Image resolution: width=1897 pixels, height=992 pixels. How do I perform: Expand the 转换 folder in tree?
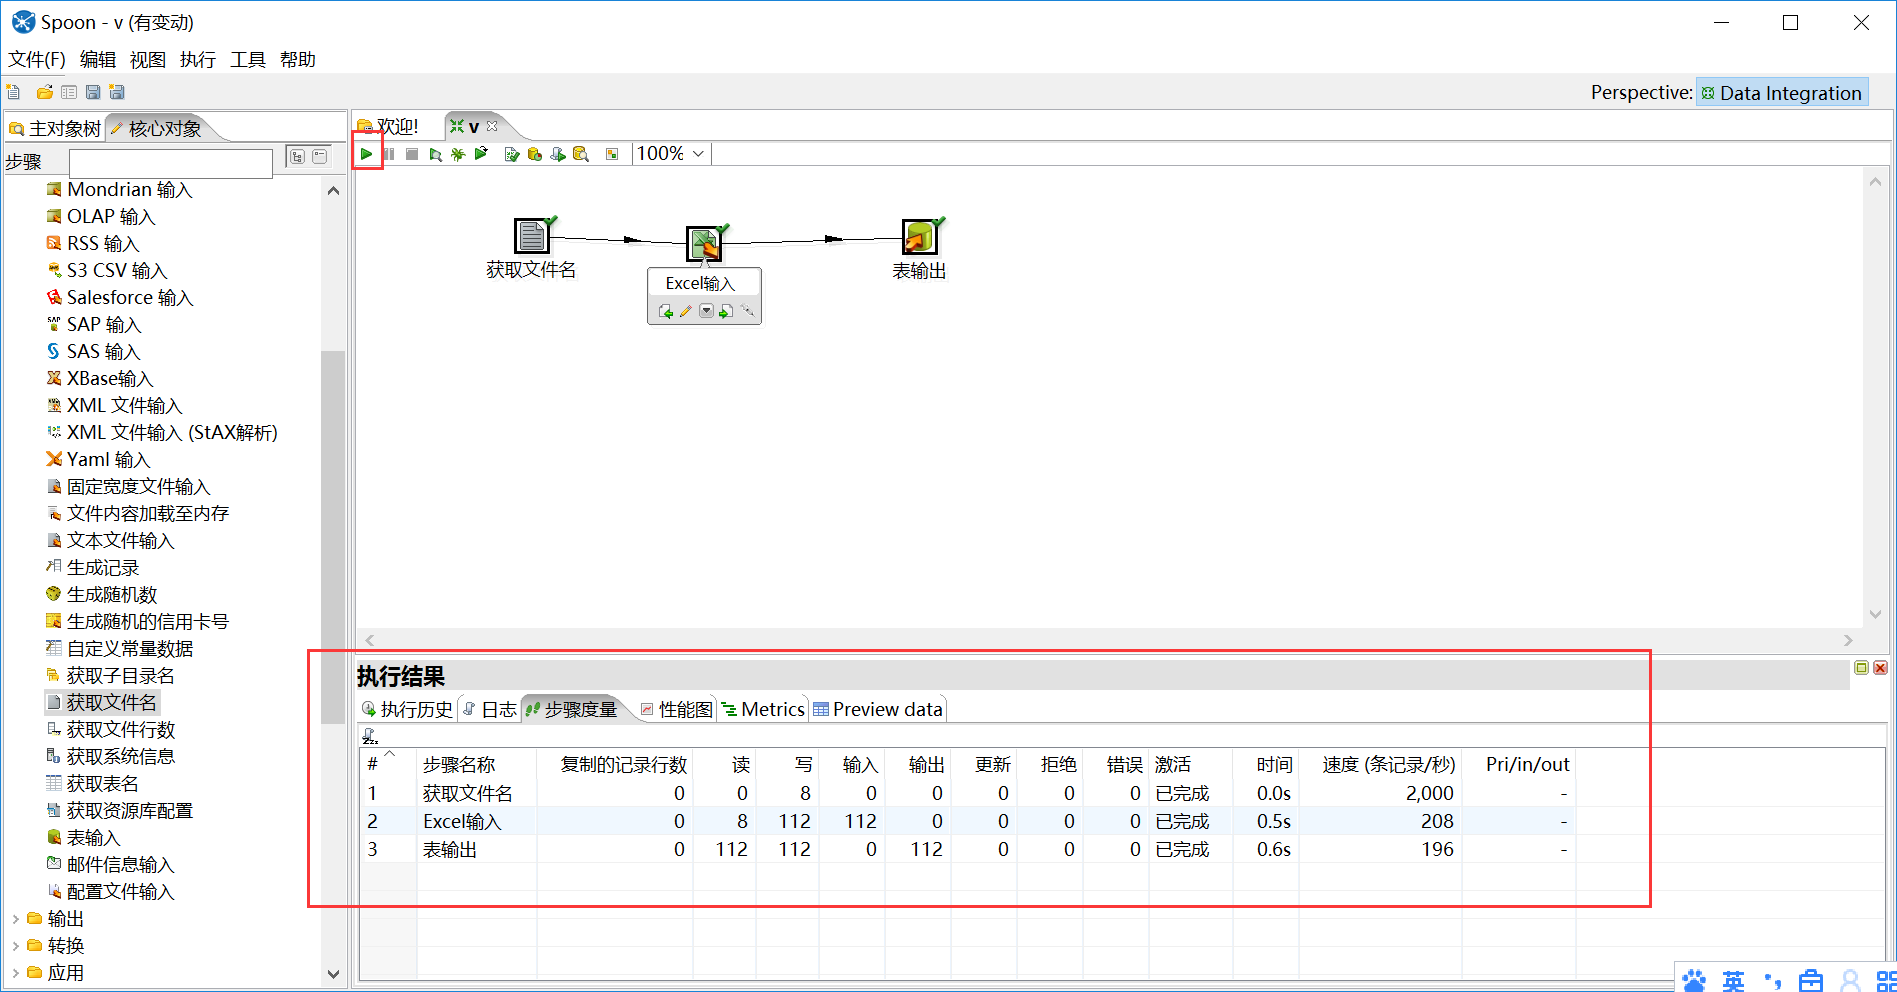click(16, 945)
